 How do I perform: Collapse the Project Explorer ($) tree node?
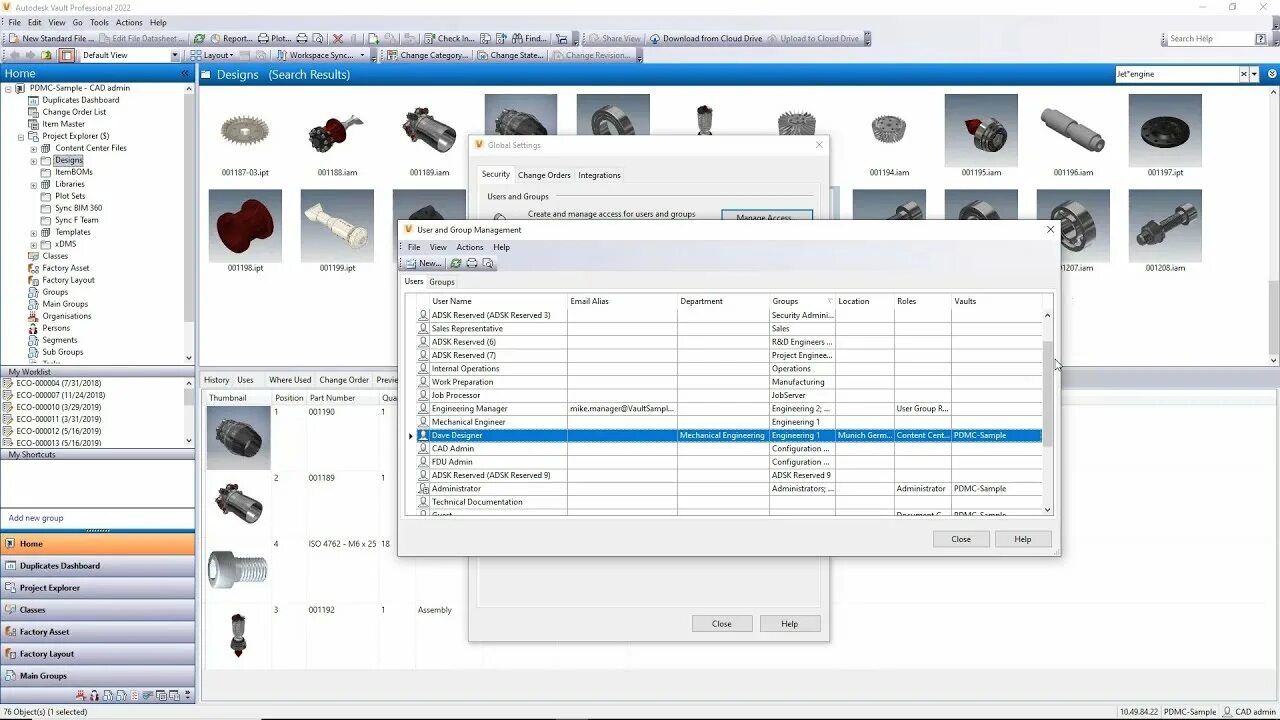click(x=21, y=136)
